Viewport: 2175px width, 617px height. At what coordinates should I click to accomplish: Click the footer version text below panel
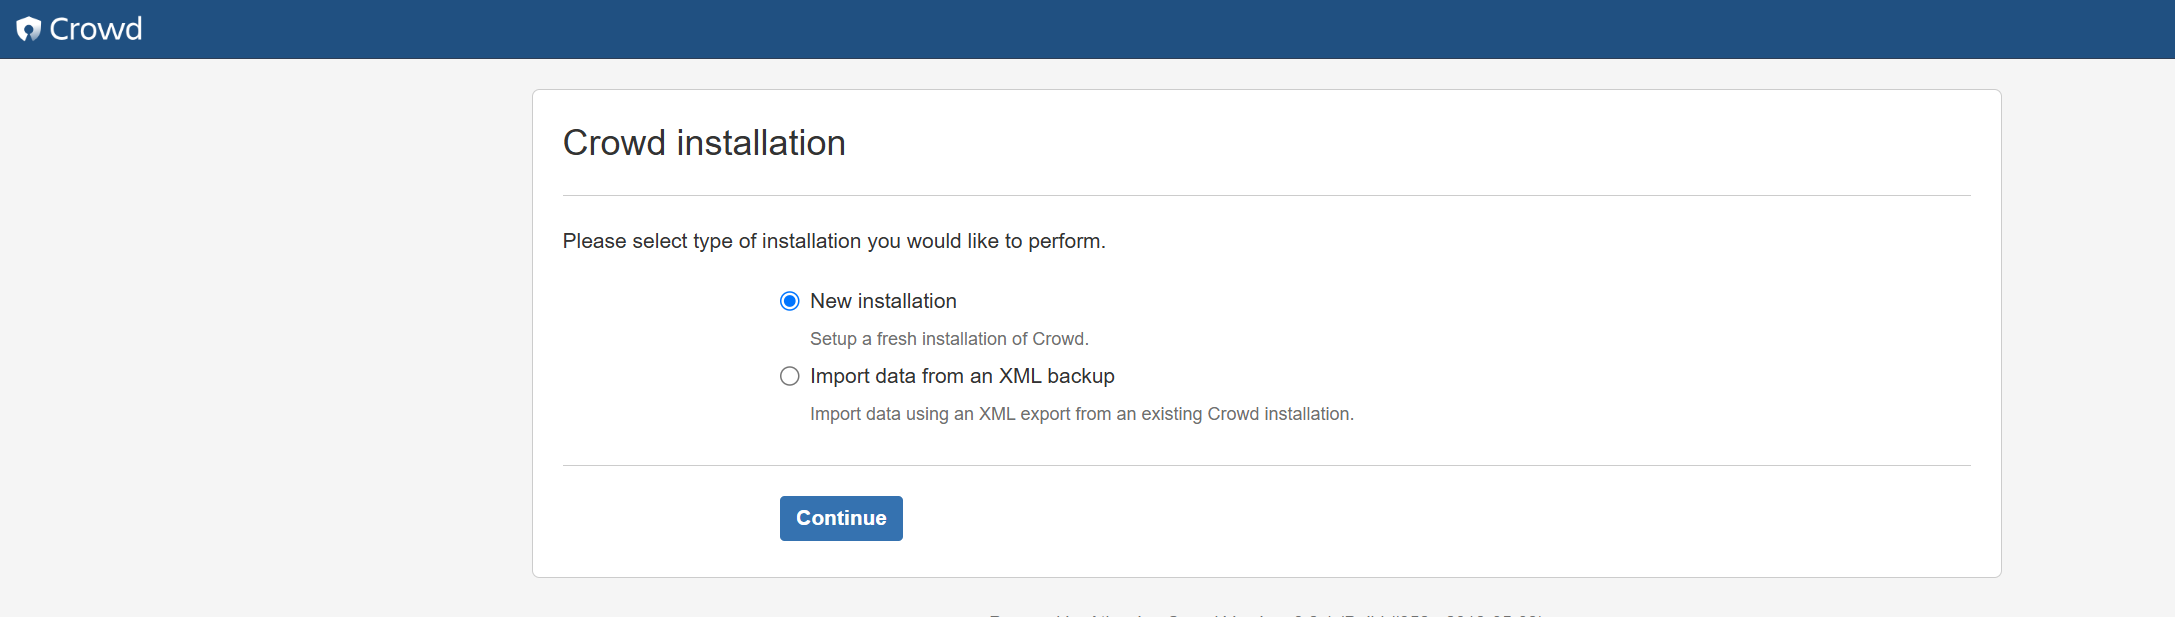coord(1266,612)
